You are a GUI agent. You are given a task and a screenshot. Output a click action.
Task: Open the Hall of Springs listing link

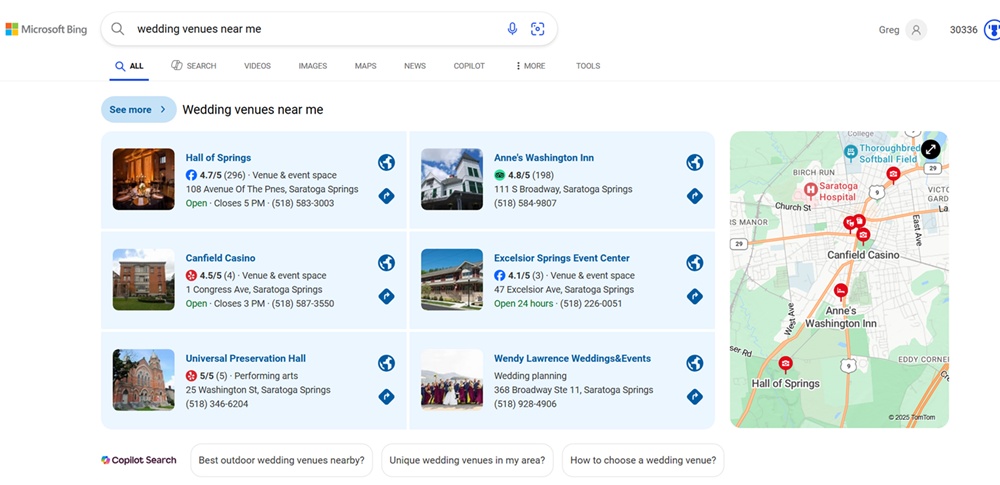coord(218,158)
